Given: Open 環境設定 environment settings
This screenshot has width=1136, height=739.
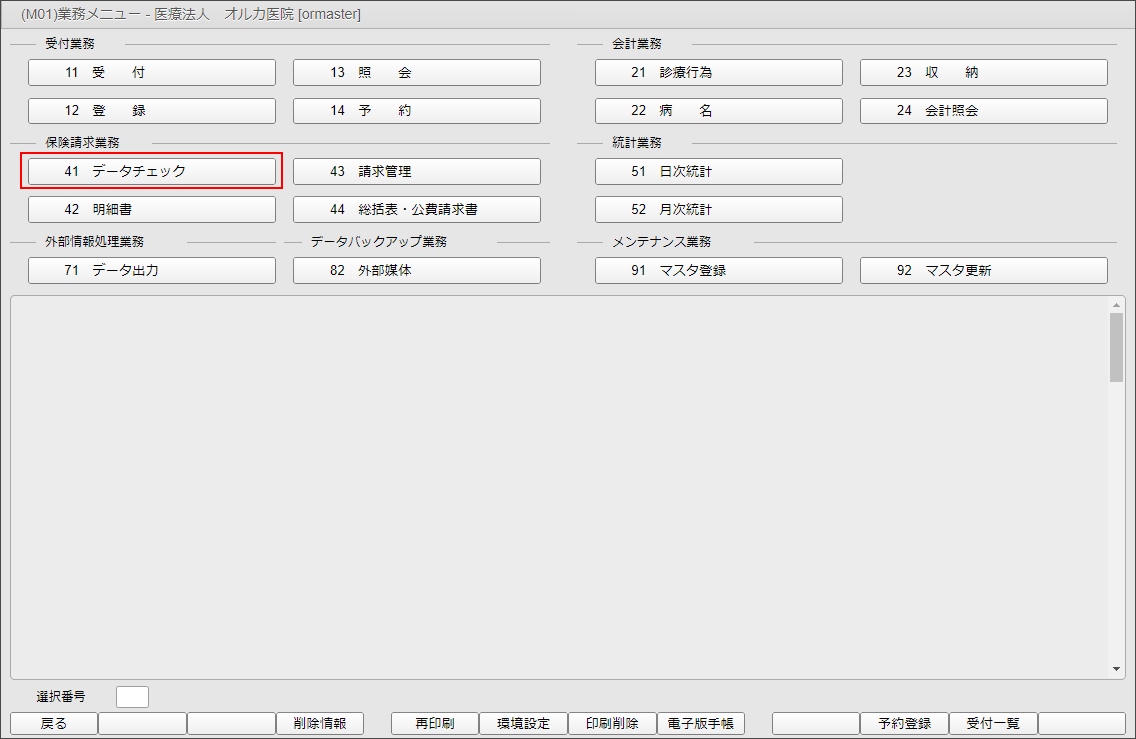Looking at the screenshot, I should (523, 724).
